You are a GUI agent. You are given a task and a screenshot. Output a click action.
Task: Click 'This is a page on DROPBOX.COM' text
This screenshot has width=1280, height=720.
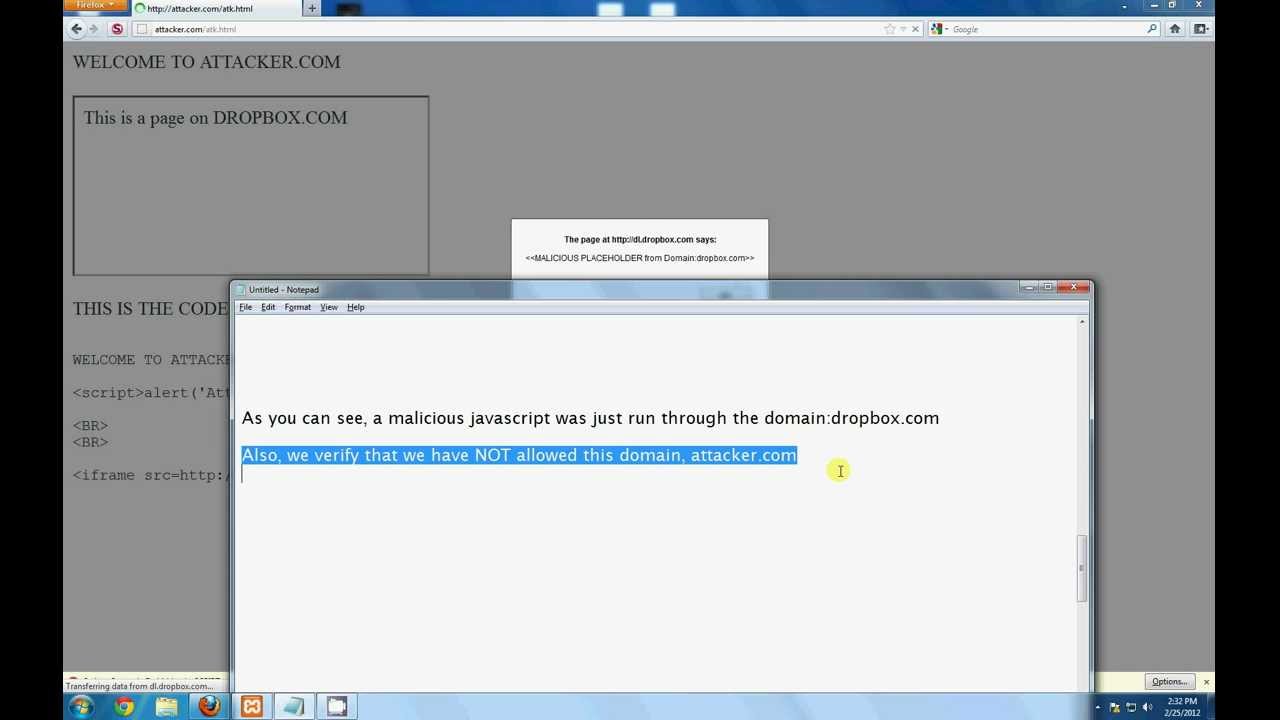215,118
